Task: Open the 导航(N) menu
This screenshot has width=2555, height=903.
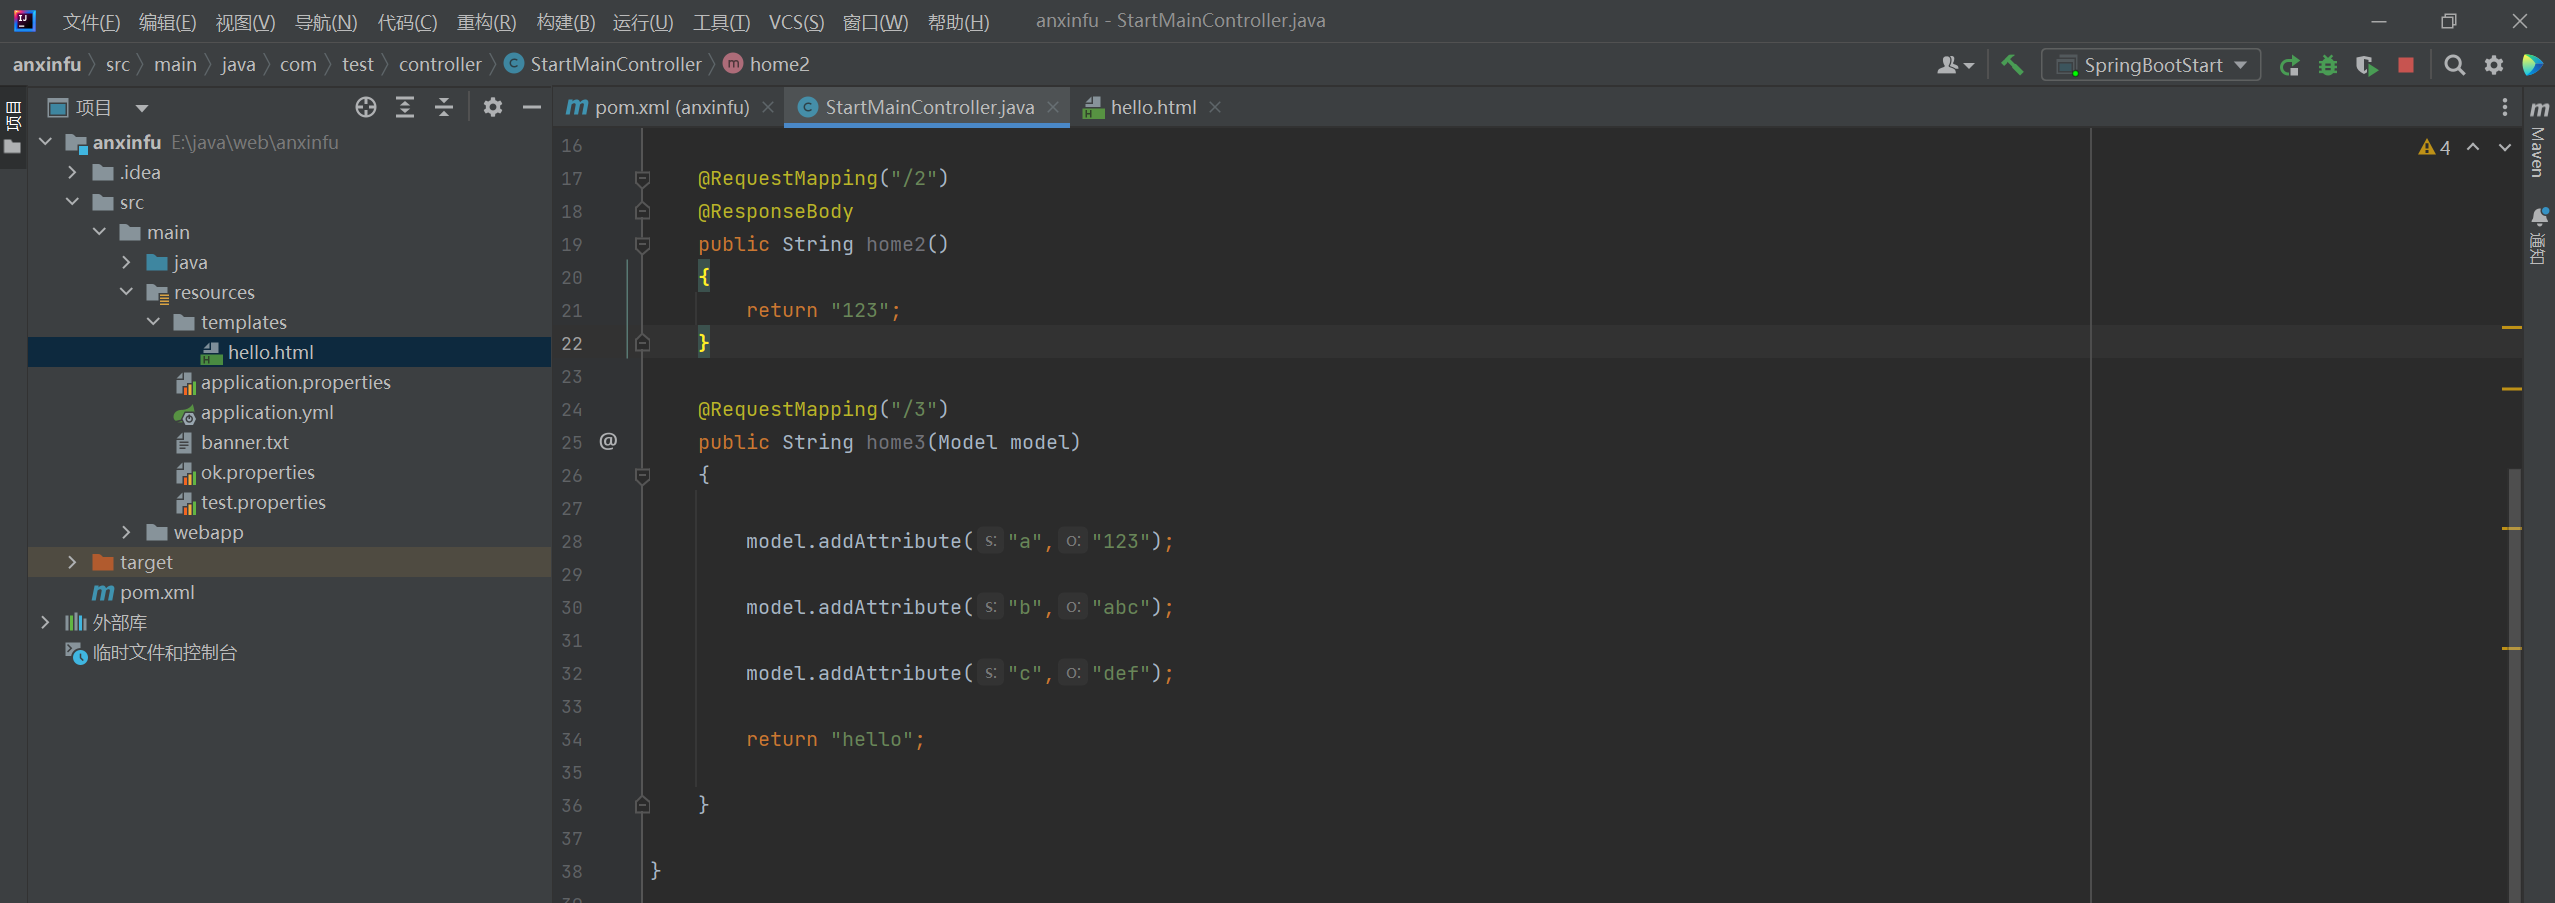Action: (326, 22)
